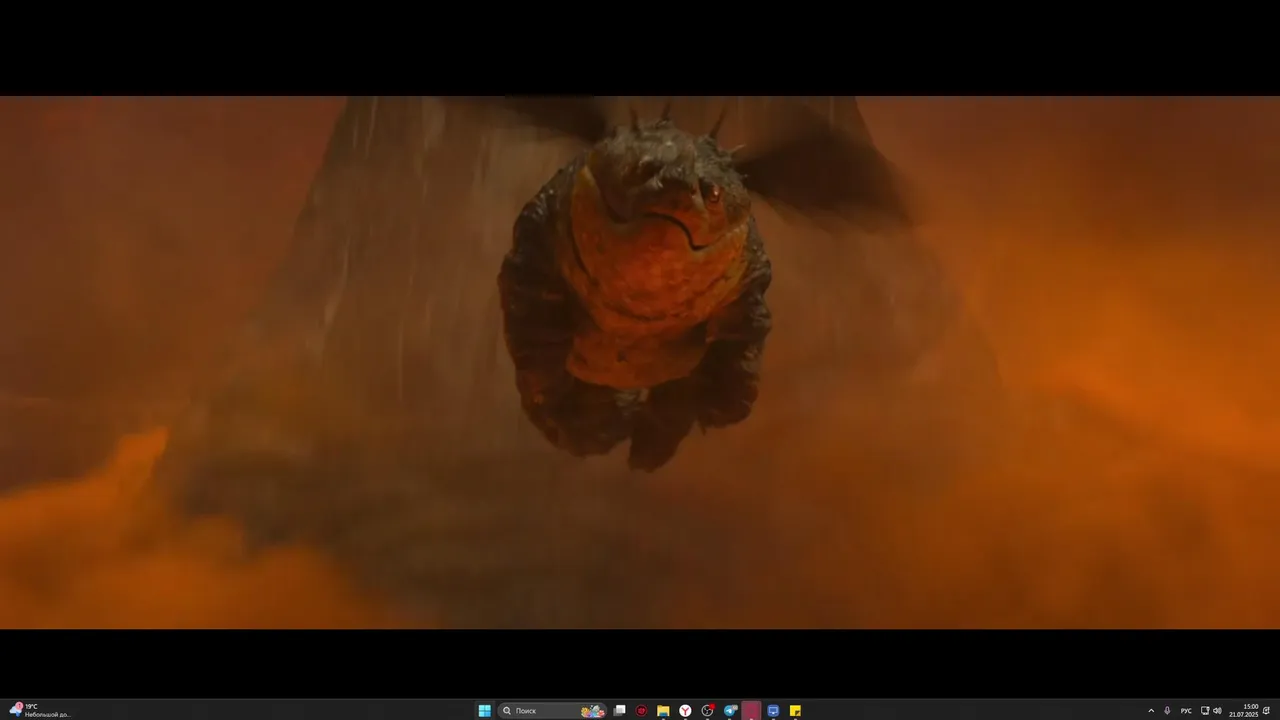
Task: Open the weather widget showing 19°C
Action: point(40,711)
